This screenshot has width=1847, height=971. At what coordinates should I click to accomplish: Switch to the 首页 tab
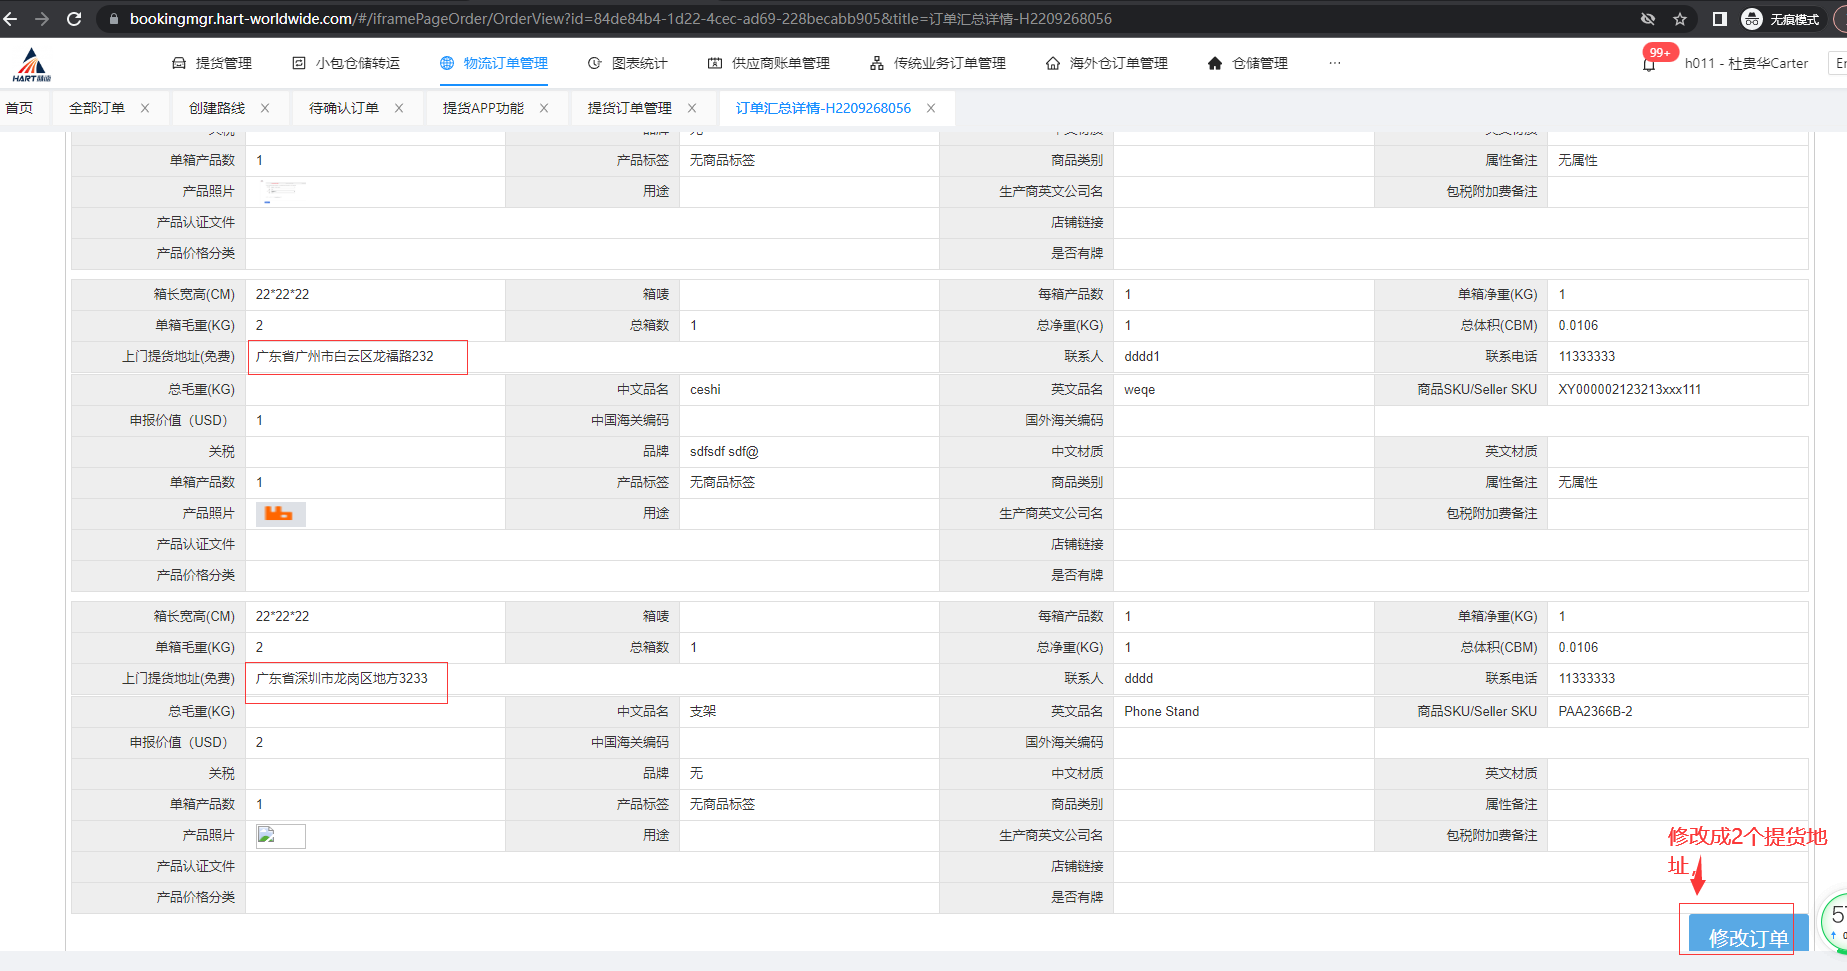(x=19, y=108)
